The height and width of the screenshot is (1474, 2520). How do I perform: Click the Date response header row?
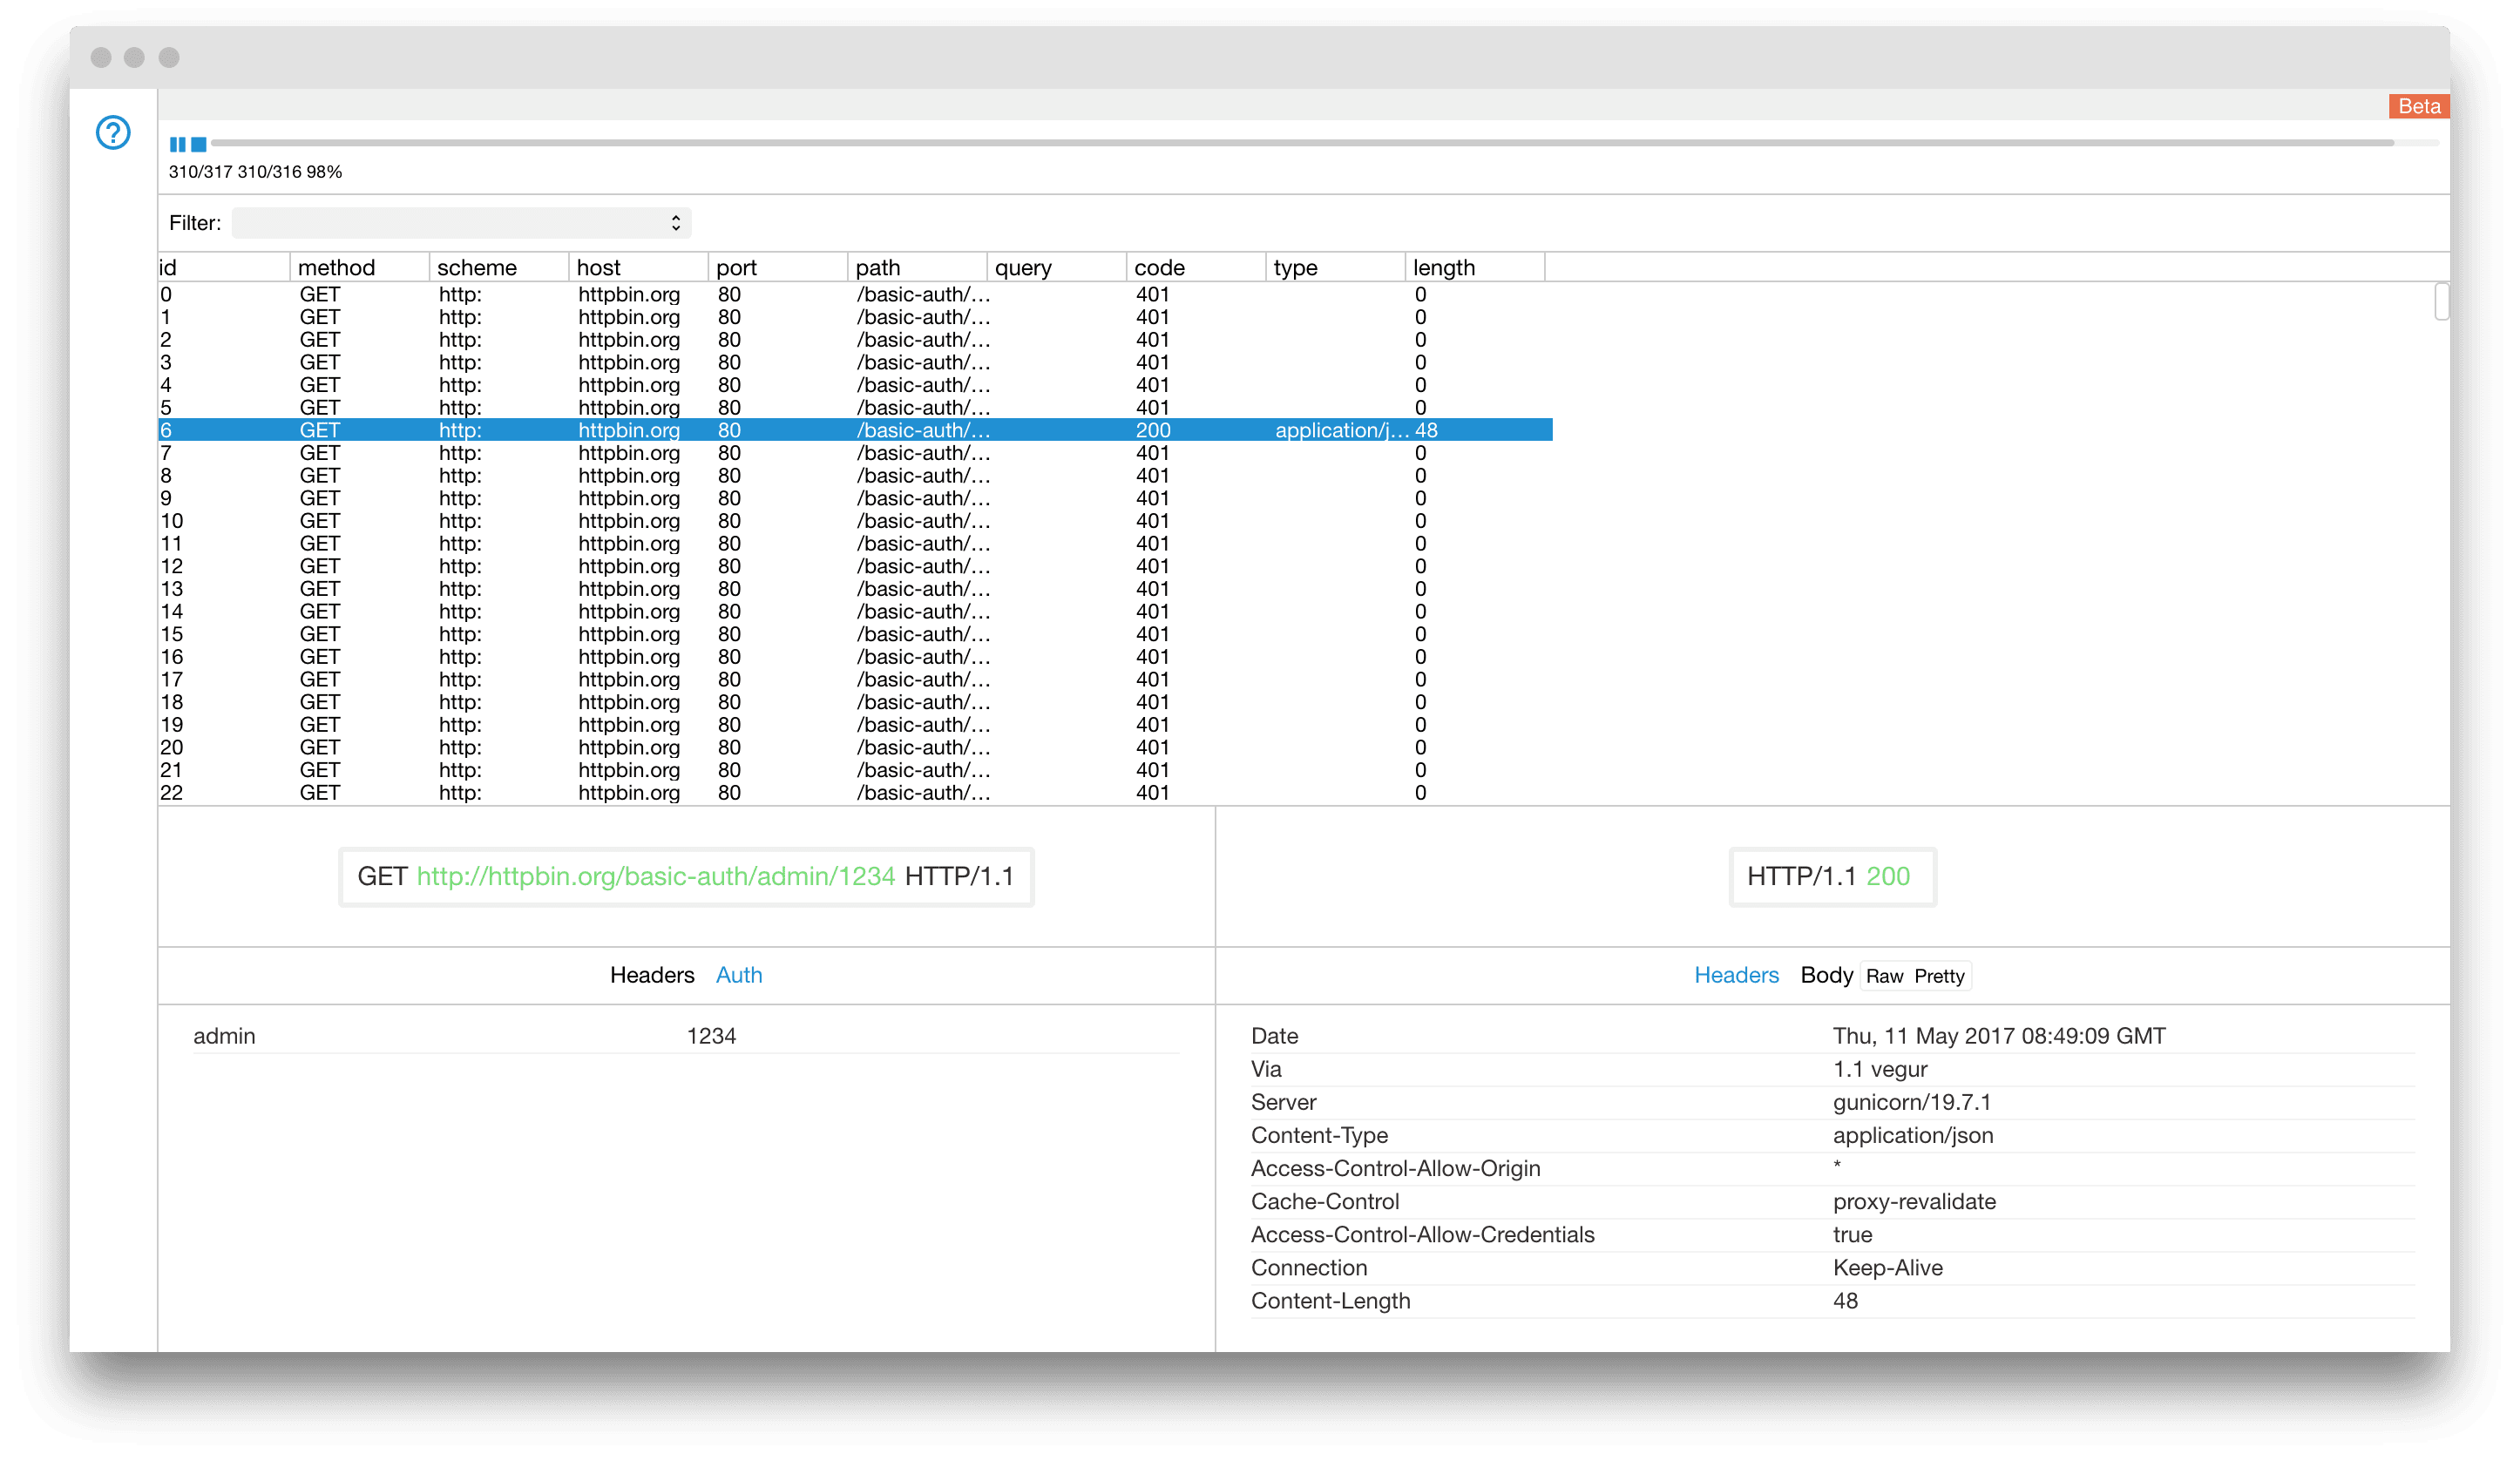(x=1833, y=1036)
